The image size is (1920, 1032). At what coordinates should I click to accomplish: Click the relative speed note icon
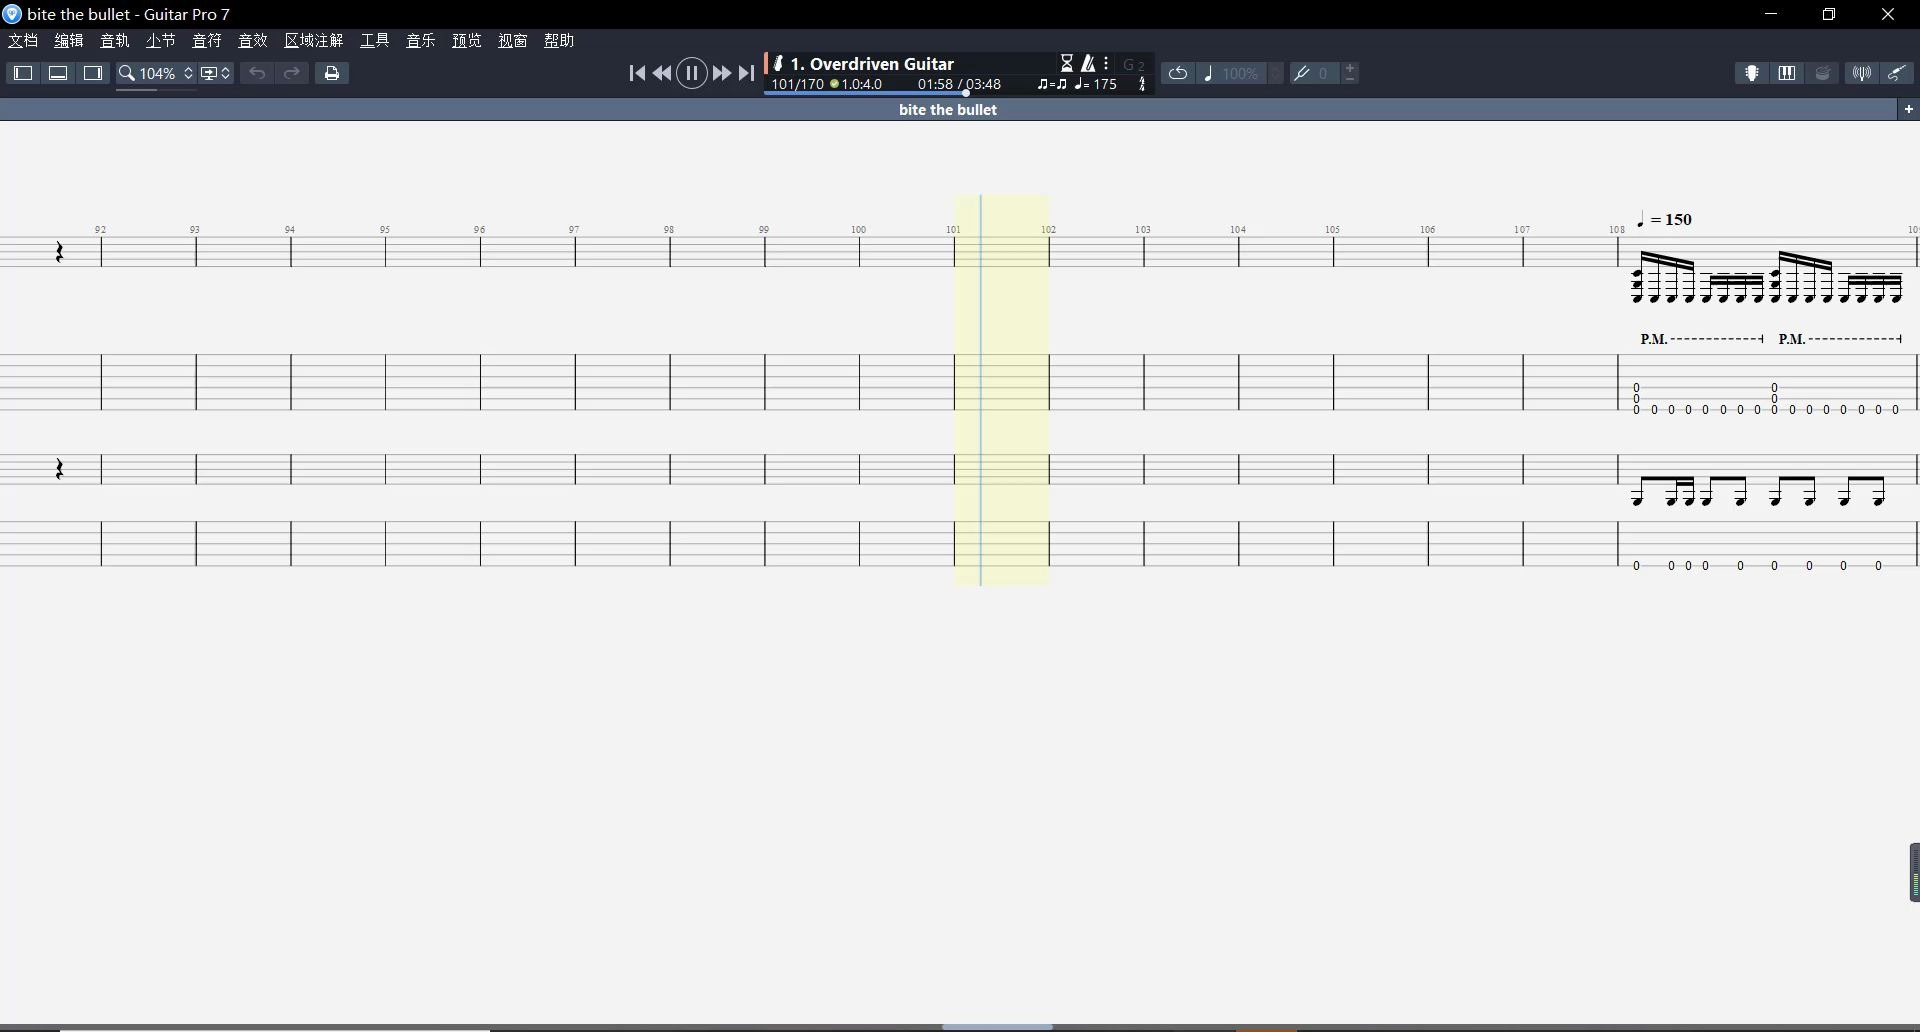point(1208,73)
